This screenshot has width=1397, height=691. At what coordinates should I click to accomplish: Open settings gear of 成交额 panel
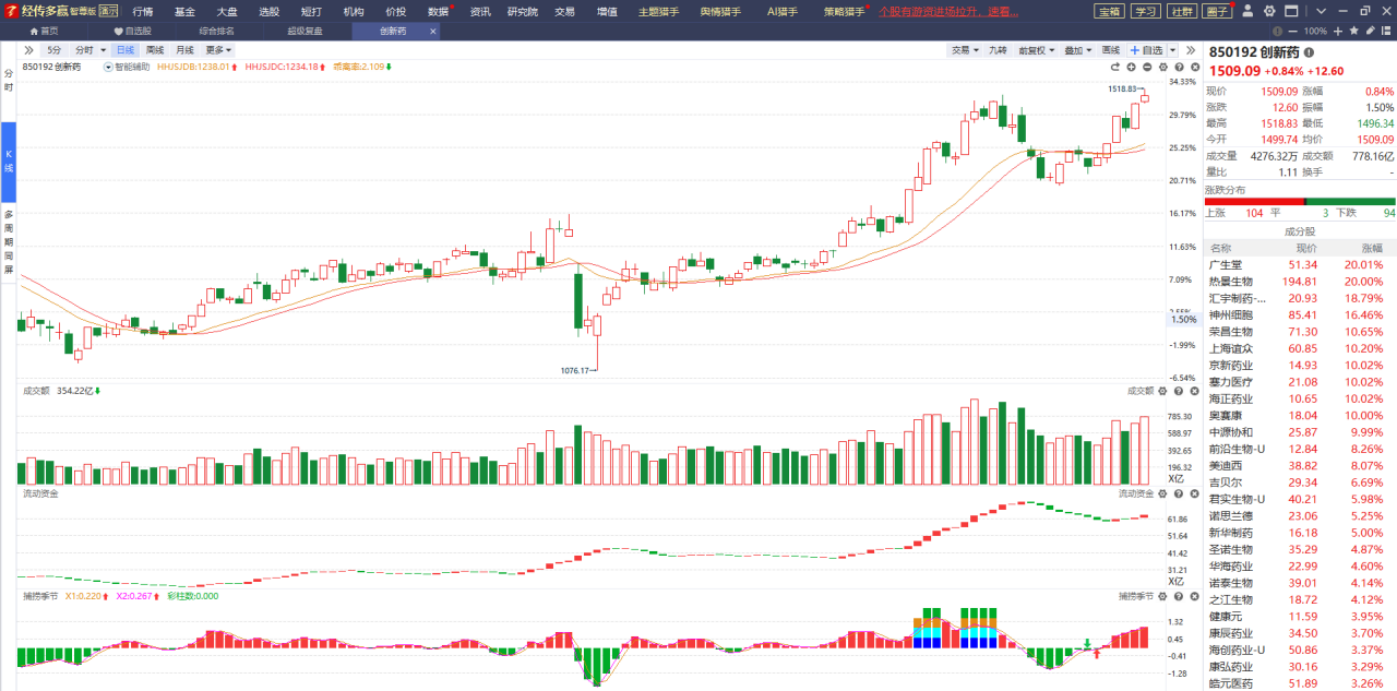pyautogui.click(x=1163, y=391)
